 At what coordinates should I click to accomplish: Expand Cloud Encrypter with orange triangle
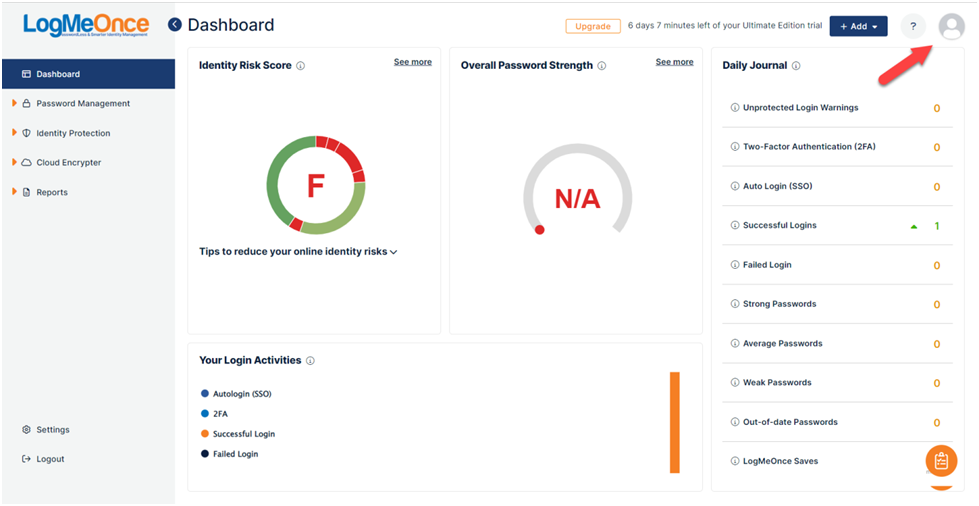[14, 162]
